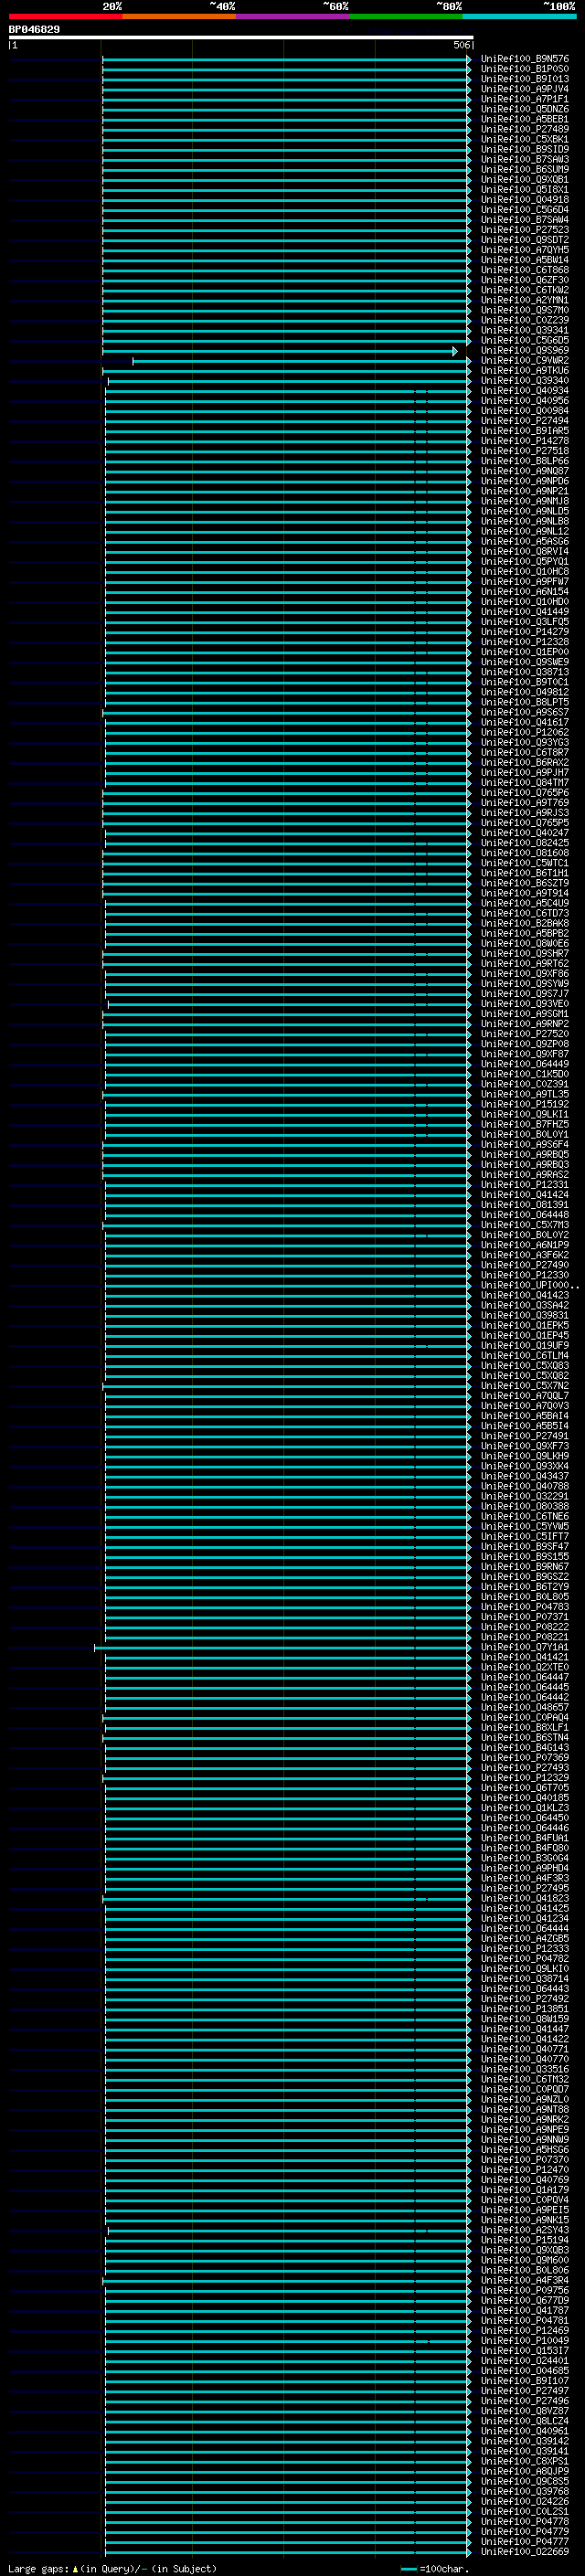
Task: Click hit label UniRef100_Q8RVI4
Action: (x=525, y=551)
